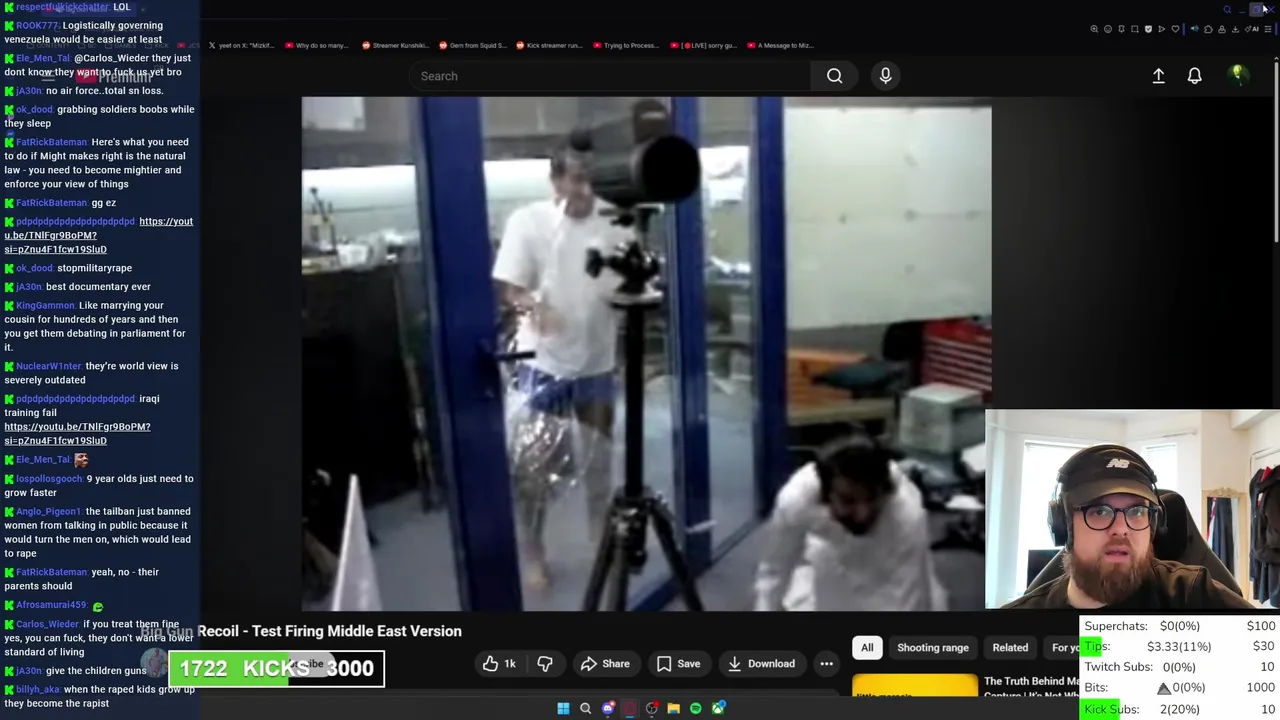This screenshot has height=720, width=1280.
Task: Select the 'All' filter chip
Action: coord(867,648)
